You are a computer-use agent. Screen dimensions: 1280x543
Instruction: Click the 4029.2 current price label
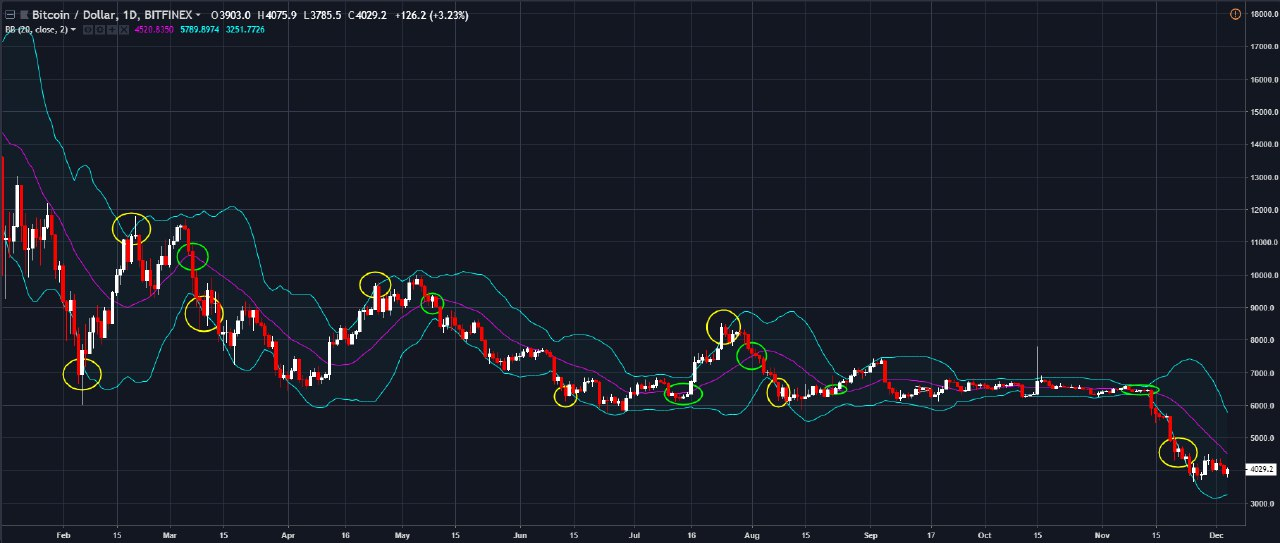(x=1259, y=469)
